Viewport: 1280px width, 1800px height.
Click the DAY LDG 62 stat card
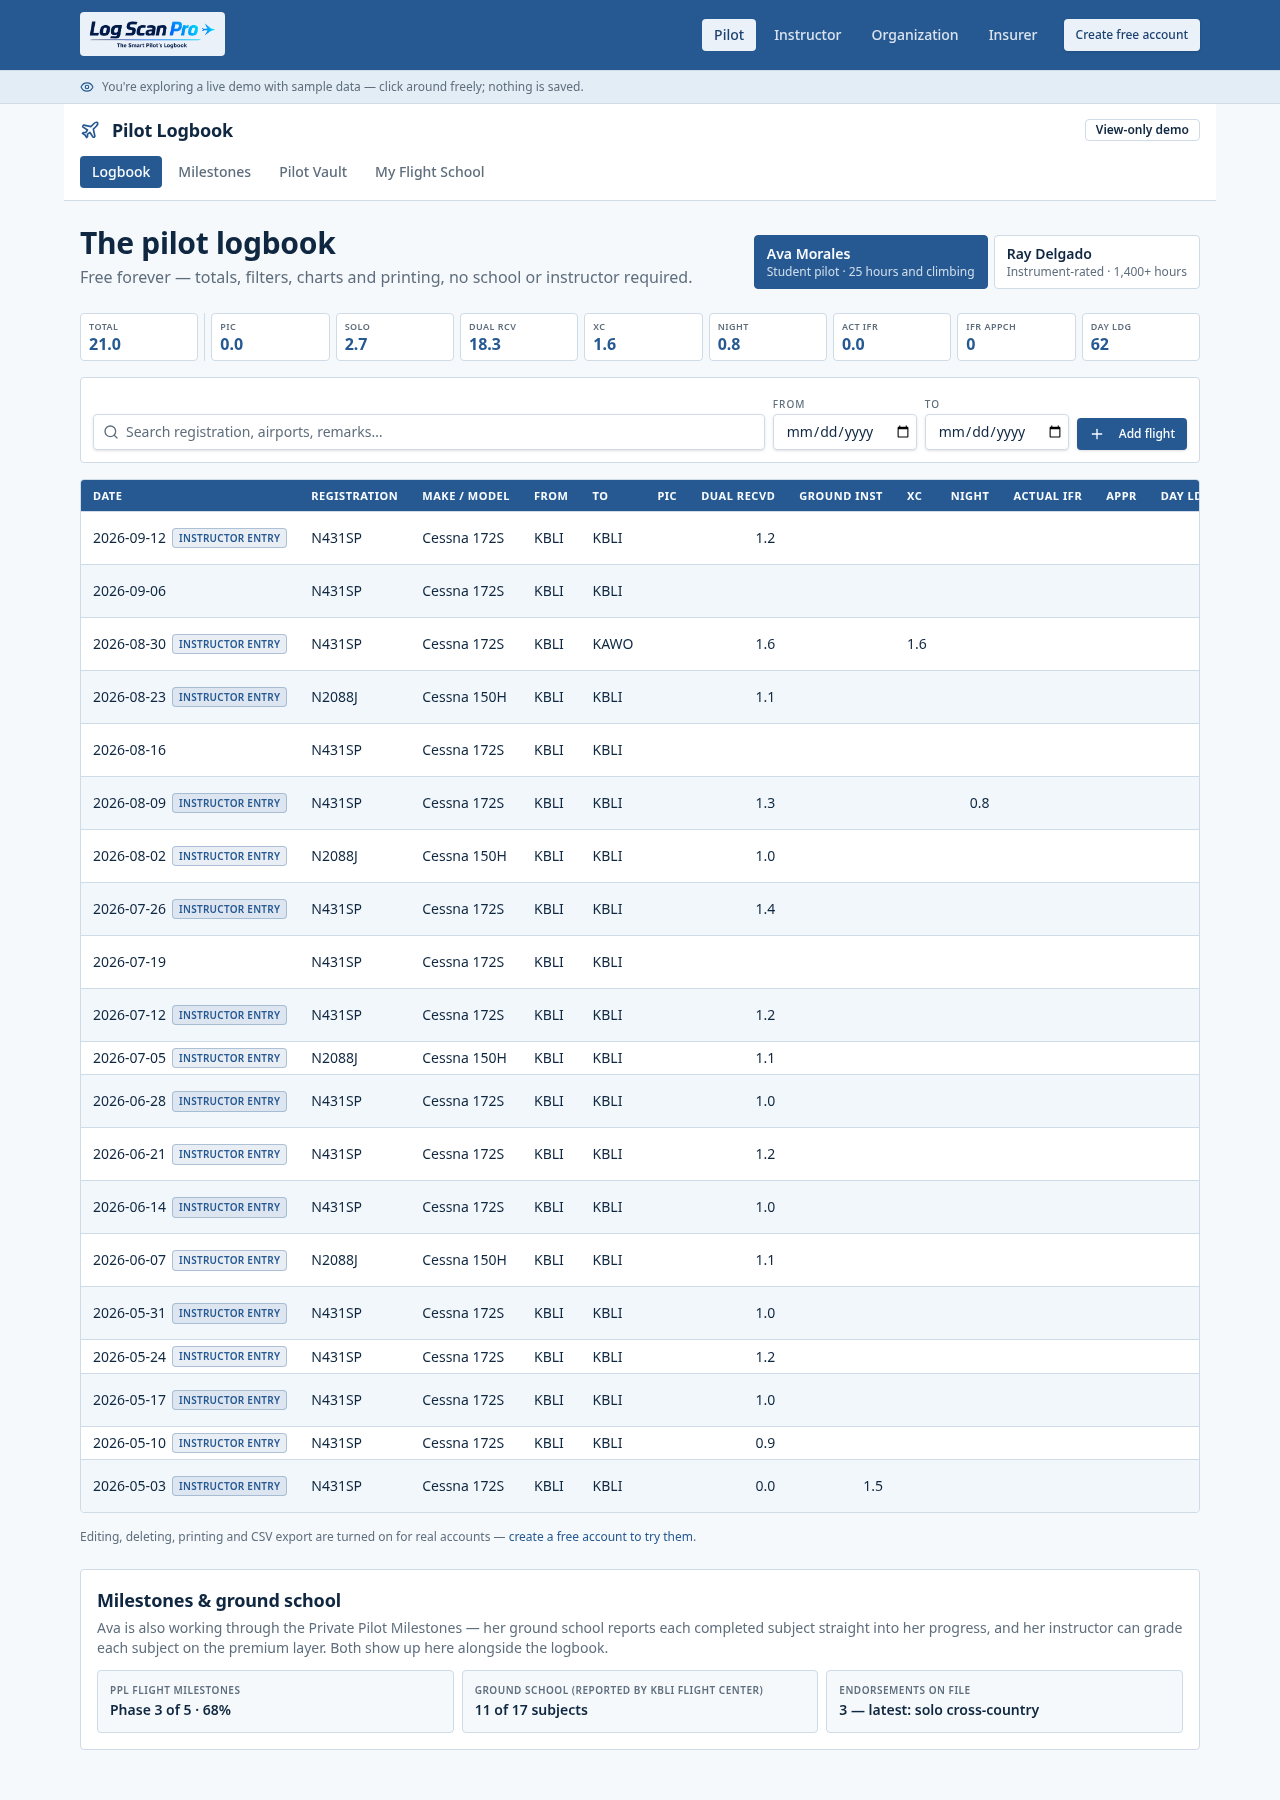point(1141,337)
